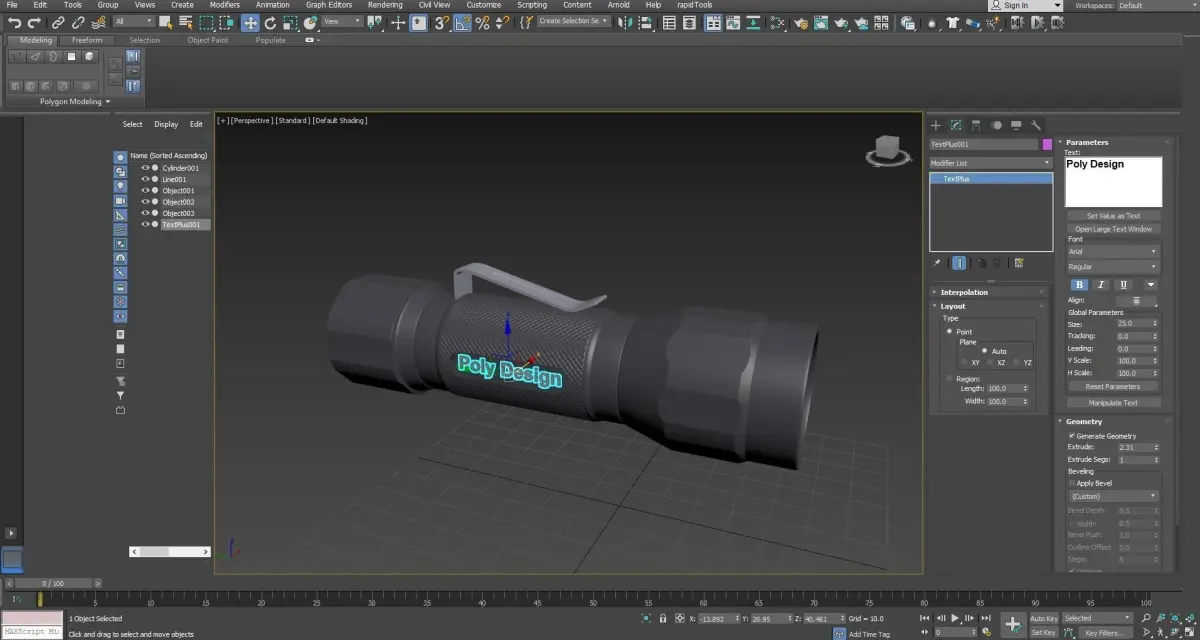Image resolution: width=1200 pixels, height=640 pixels.
Task: Toggle the Percent Snap icon
Action: [482, 23]
